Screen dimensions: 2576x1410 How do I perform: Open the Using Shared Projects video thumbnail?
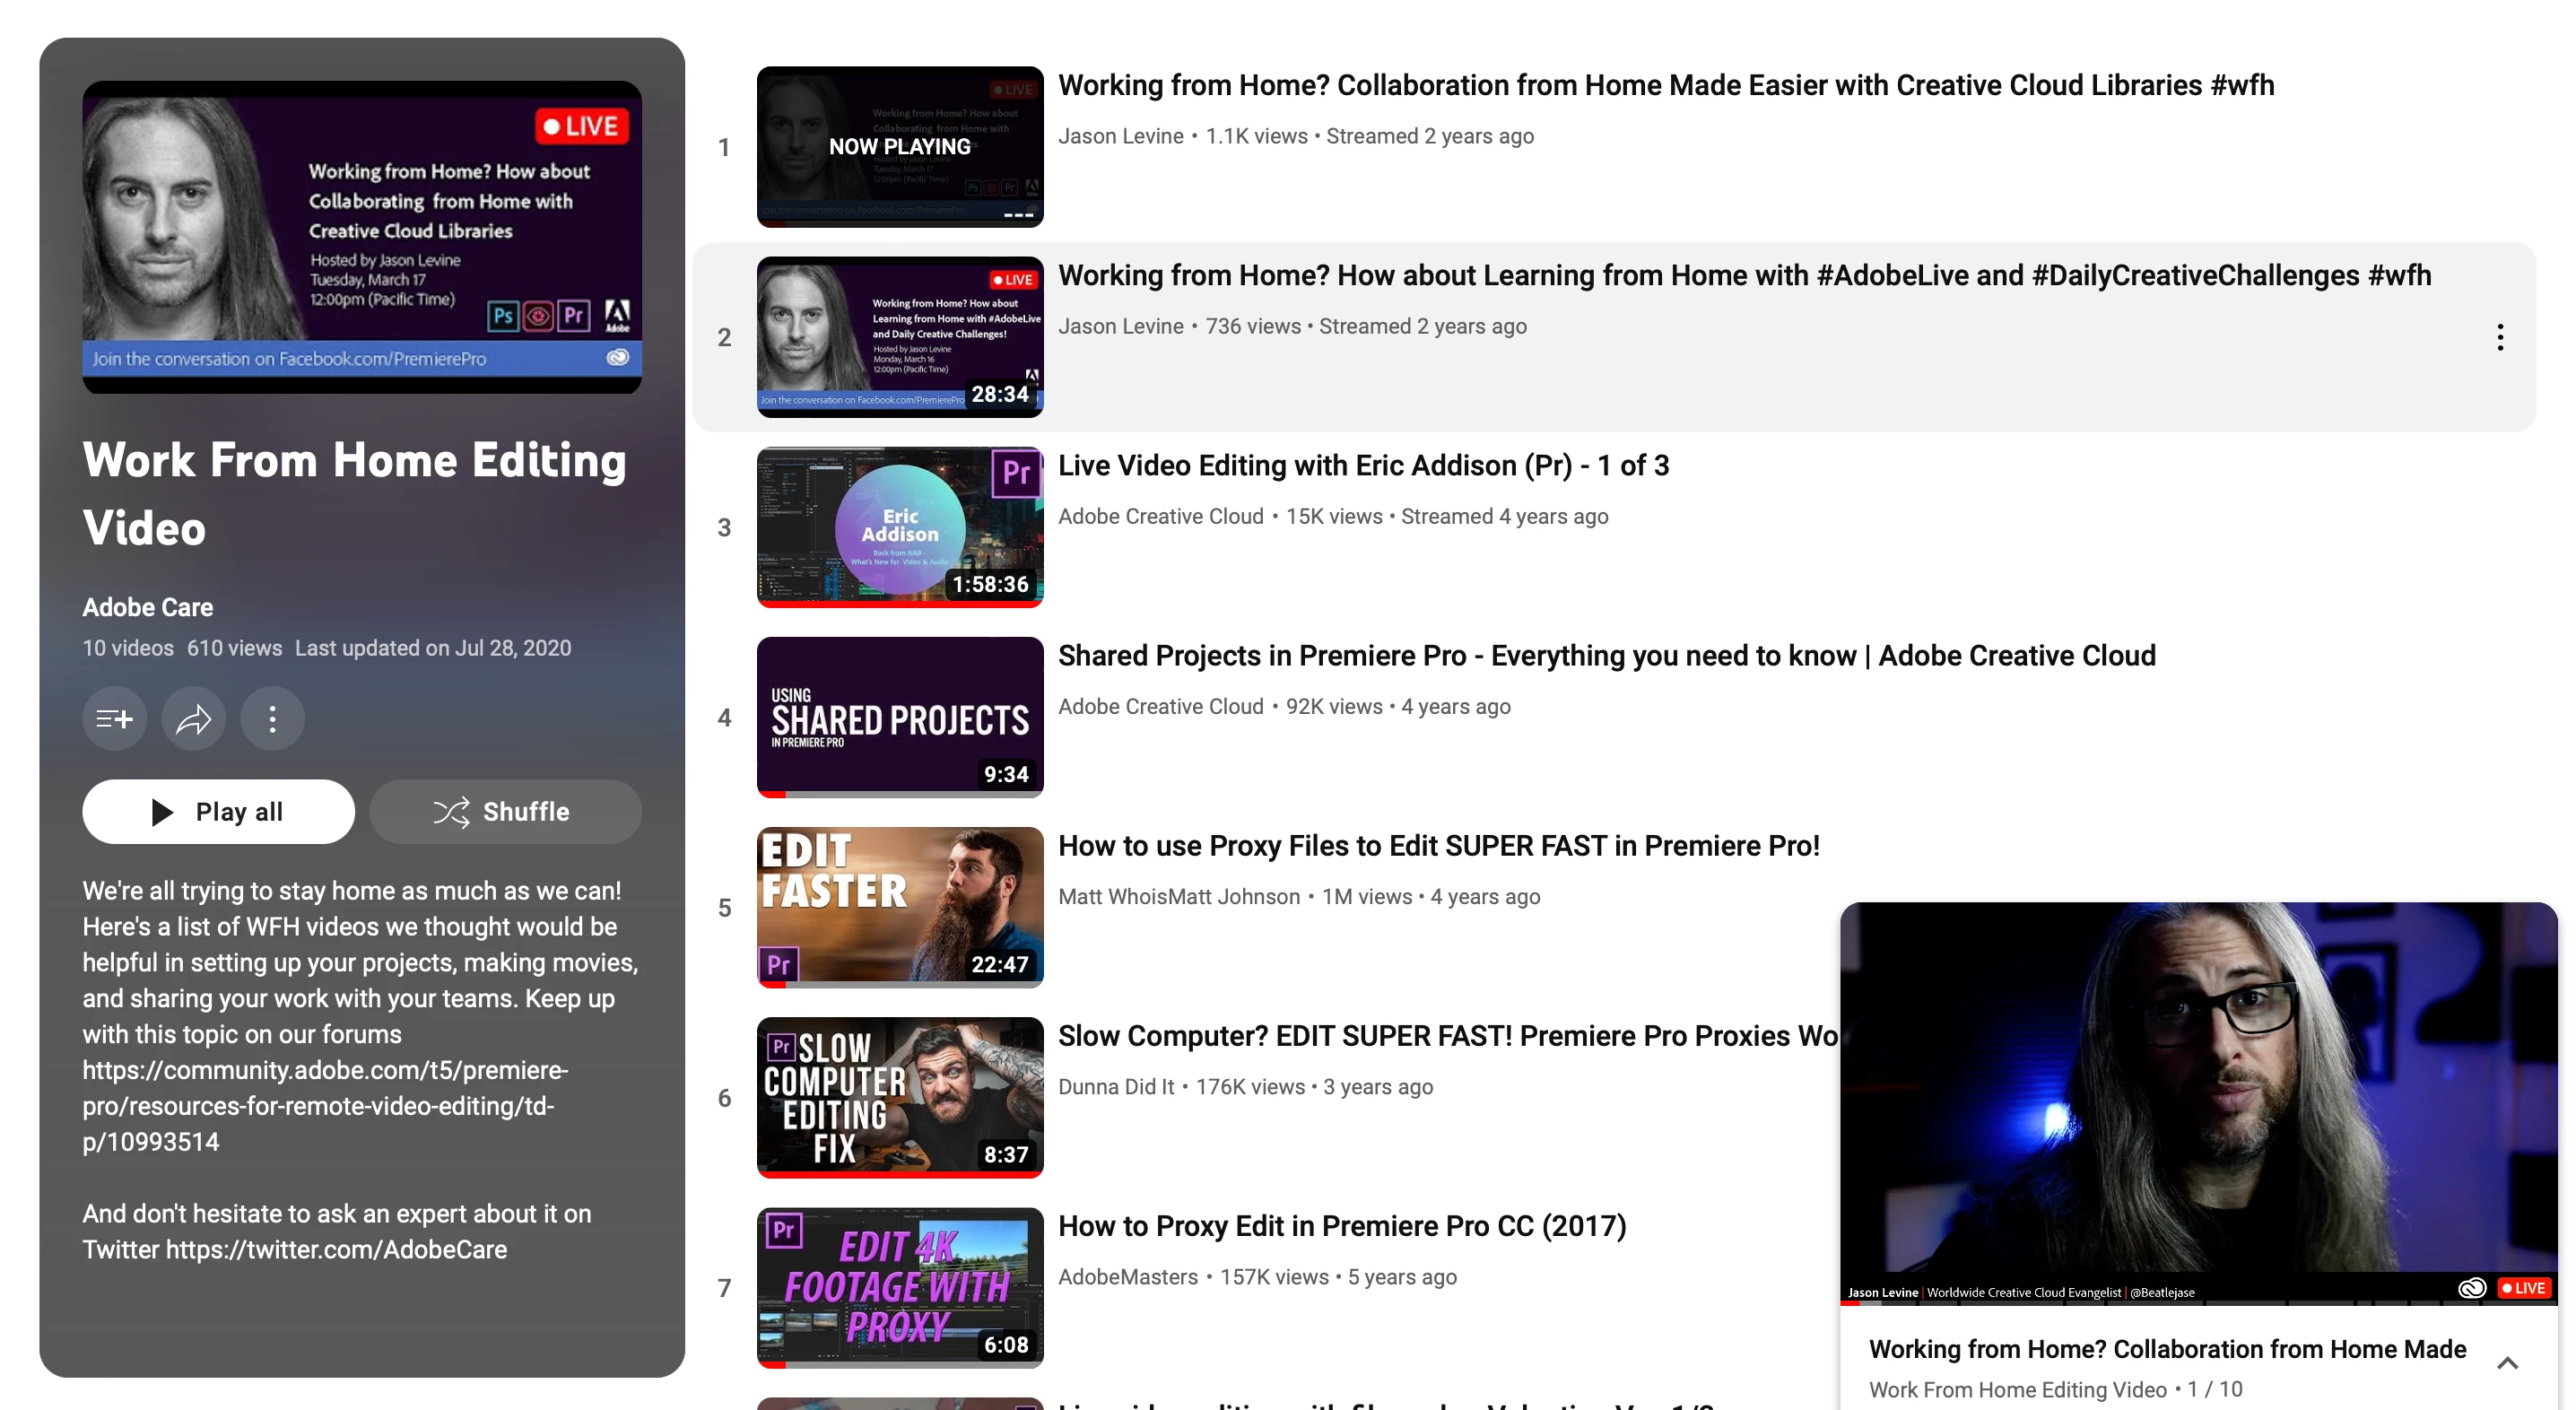899,717
